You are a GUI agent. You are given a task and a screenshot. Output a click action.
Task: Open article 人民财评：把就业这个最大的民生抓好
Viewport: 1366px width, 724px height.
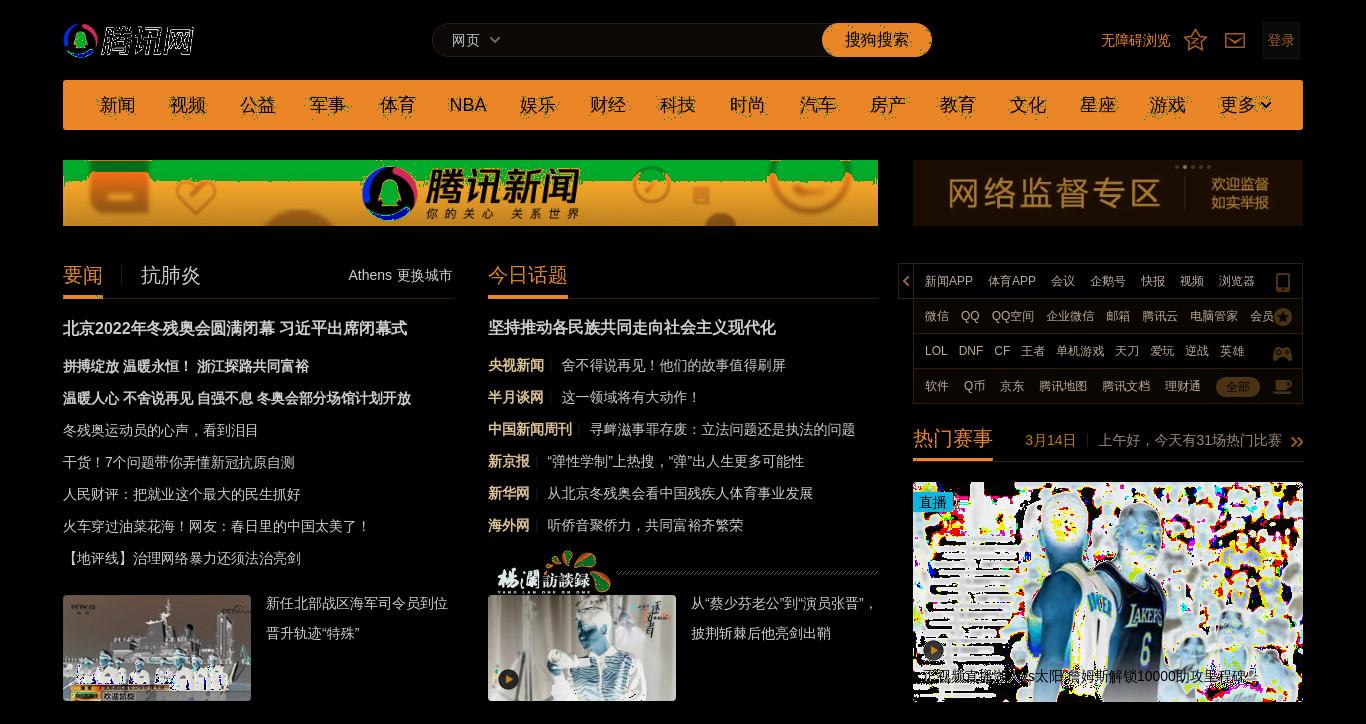tap(182, 494)
